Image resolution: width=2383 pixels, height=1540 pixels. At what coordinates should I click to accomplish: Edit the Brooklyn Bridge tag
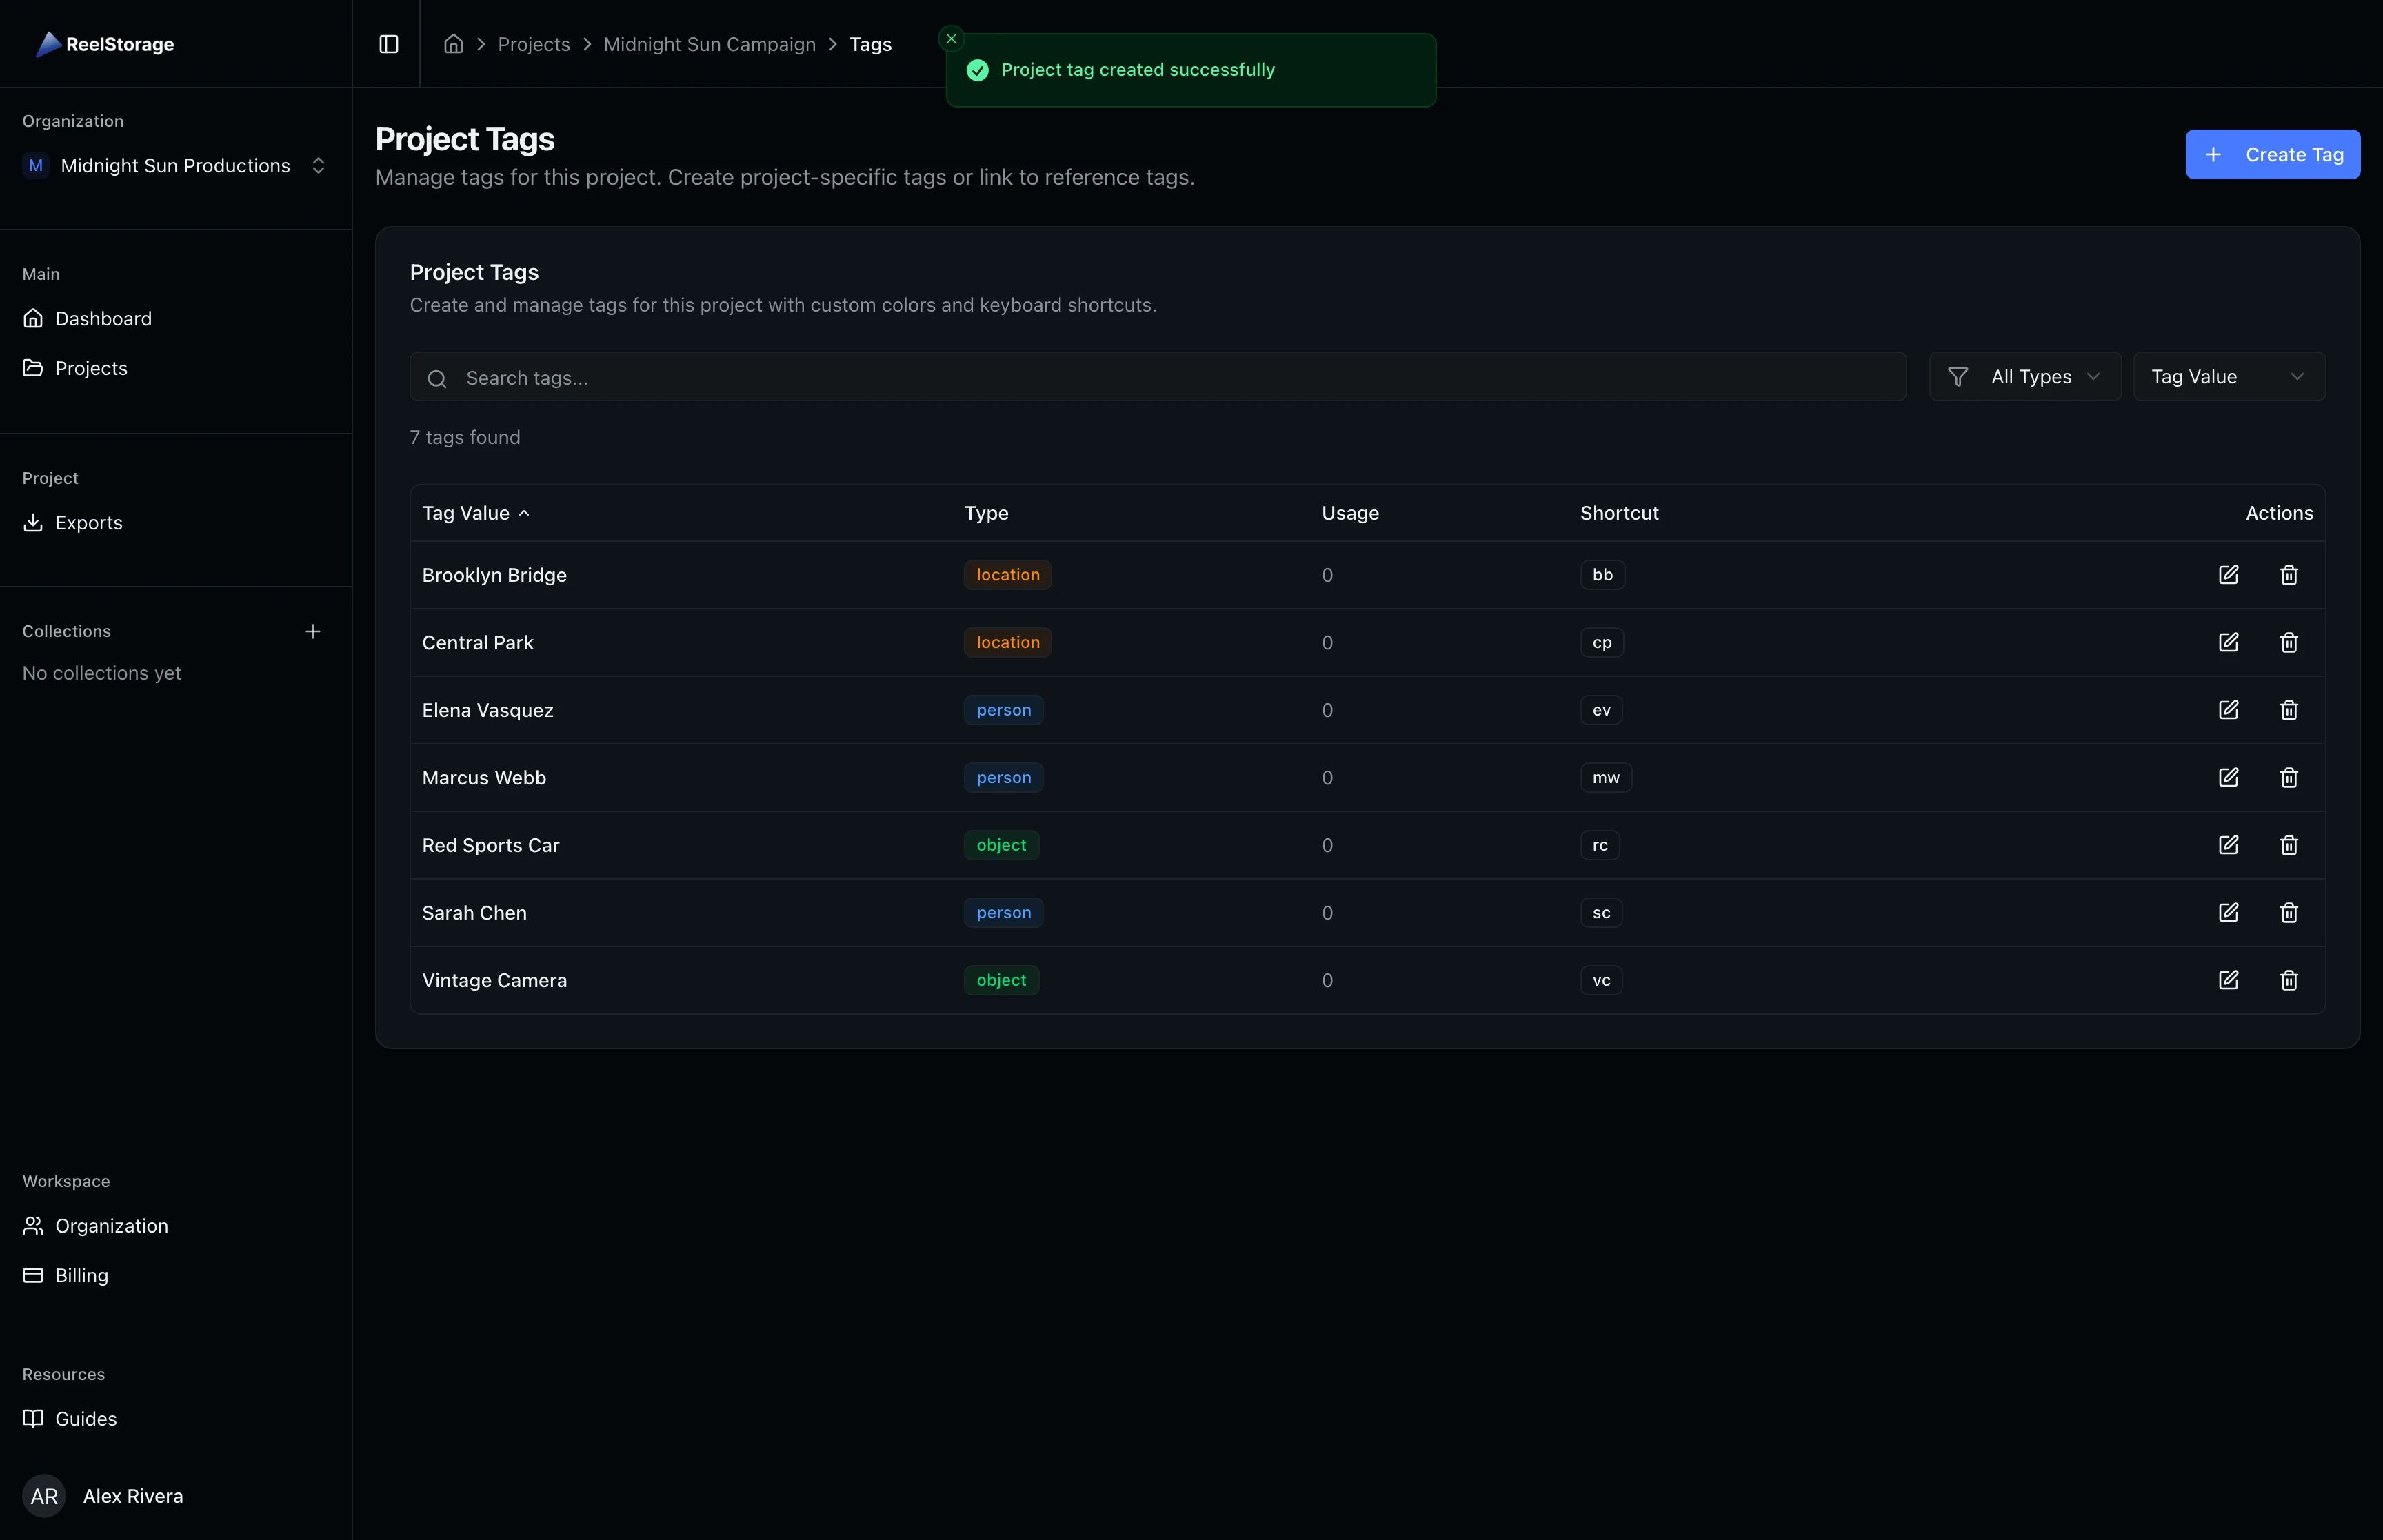[2228, 575]
